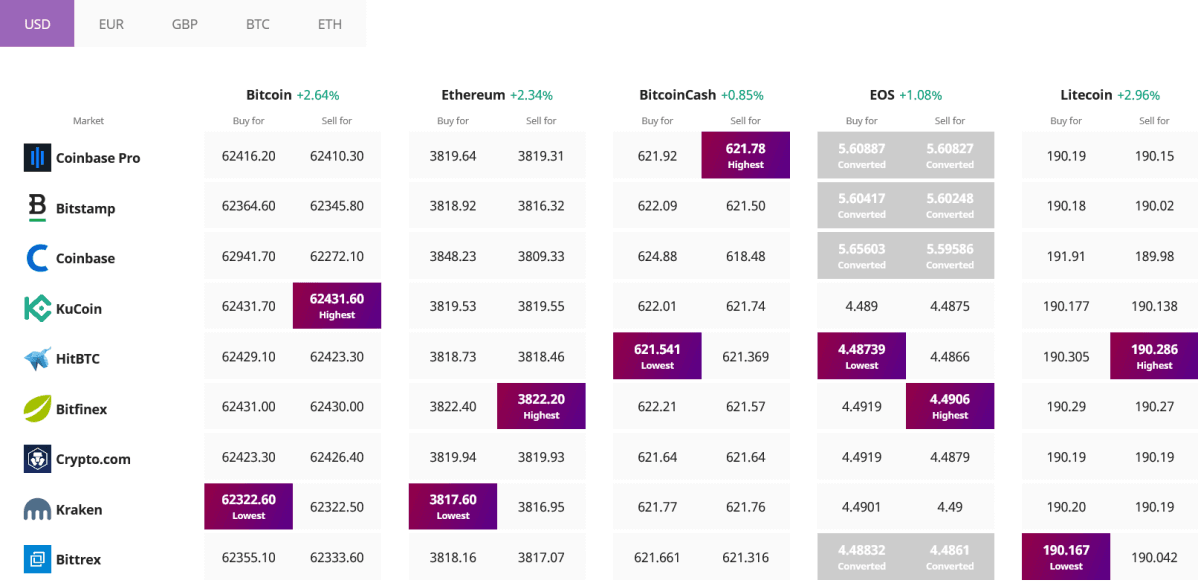Click Crypto.com Bitcoin sell price 62426.40
Screen dimensions: 1198x583
337,458
